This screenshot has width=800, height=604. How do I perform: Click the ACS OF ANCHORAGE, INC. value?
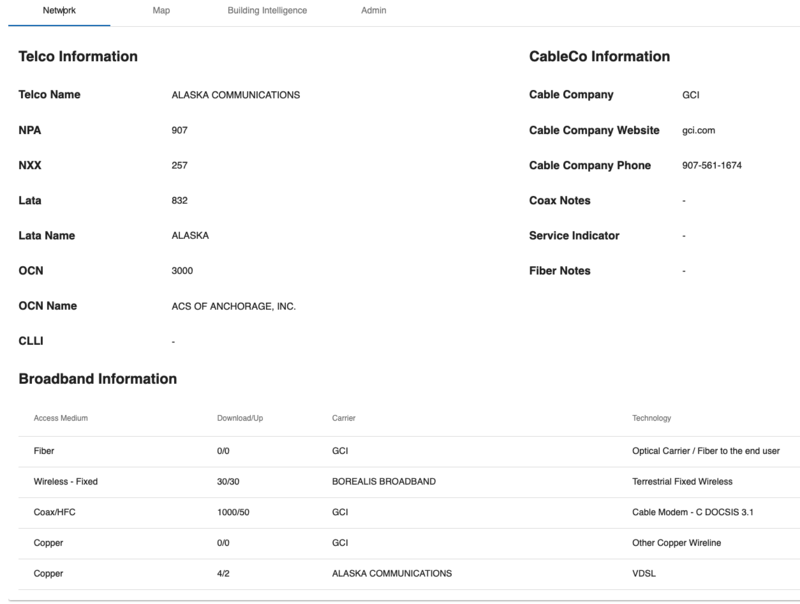(234, 306)
